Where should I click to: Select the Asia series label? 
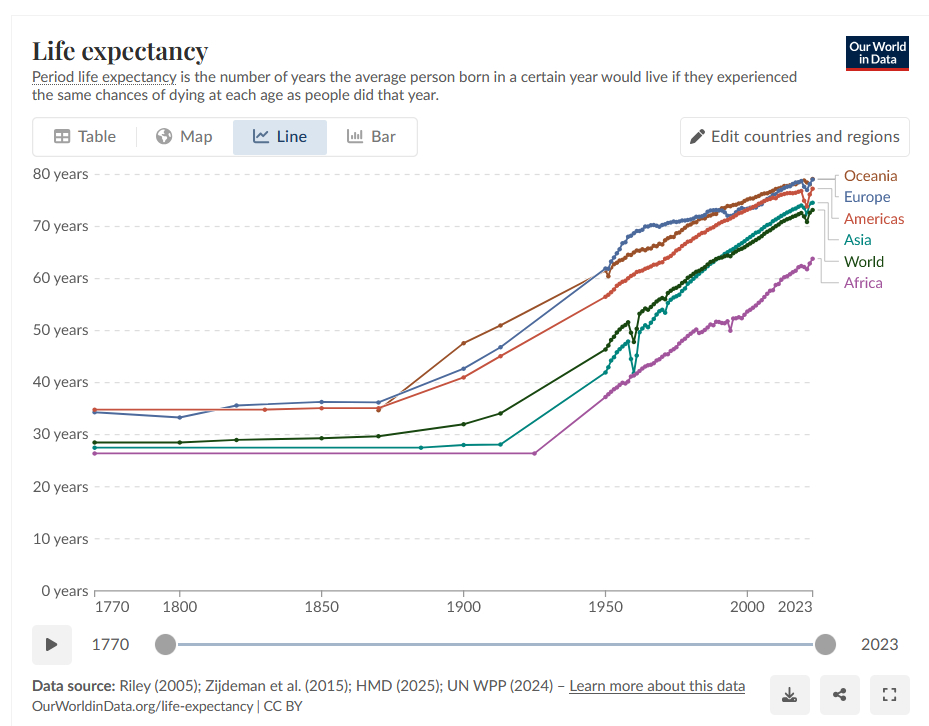[x=857, y=240]
